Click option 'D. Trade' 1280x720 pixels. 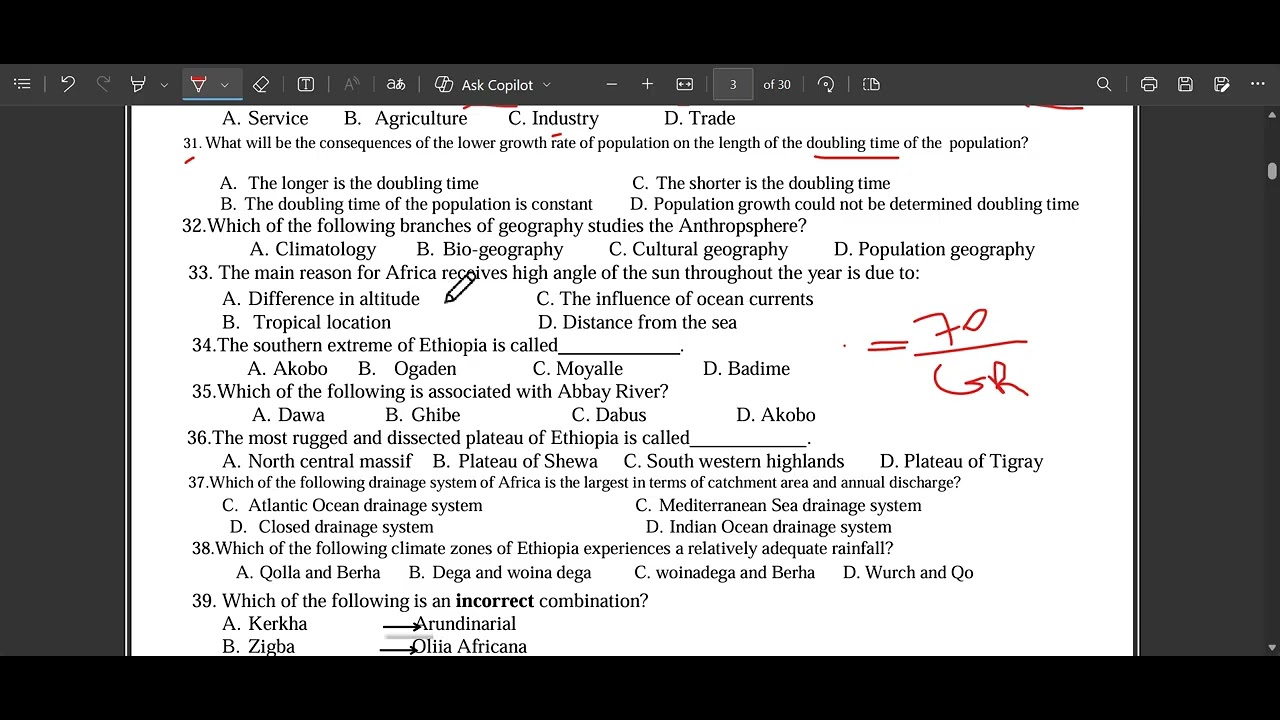pyautogui.click(x=699, y=118)
